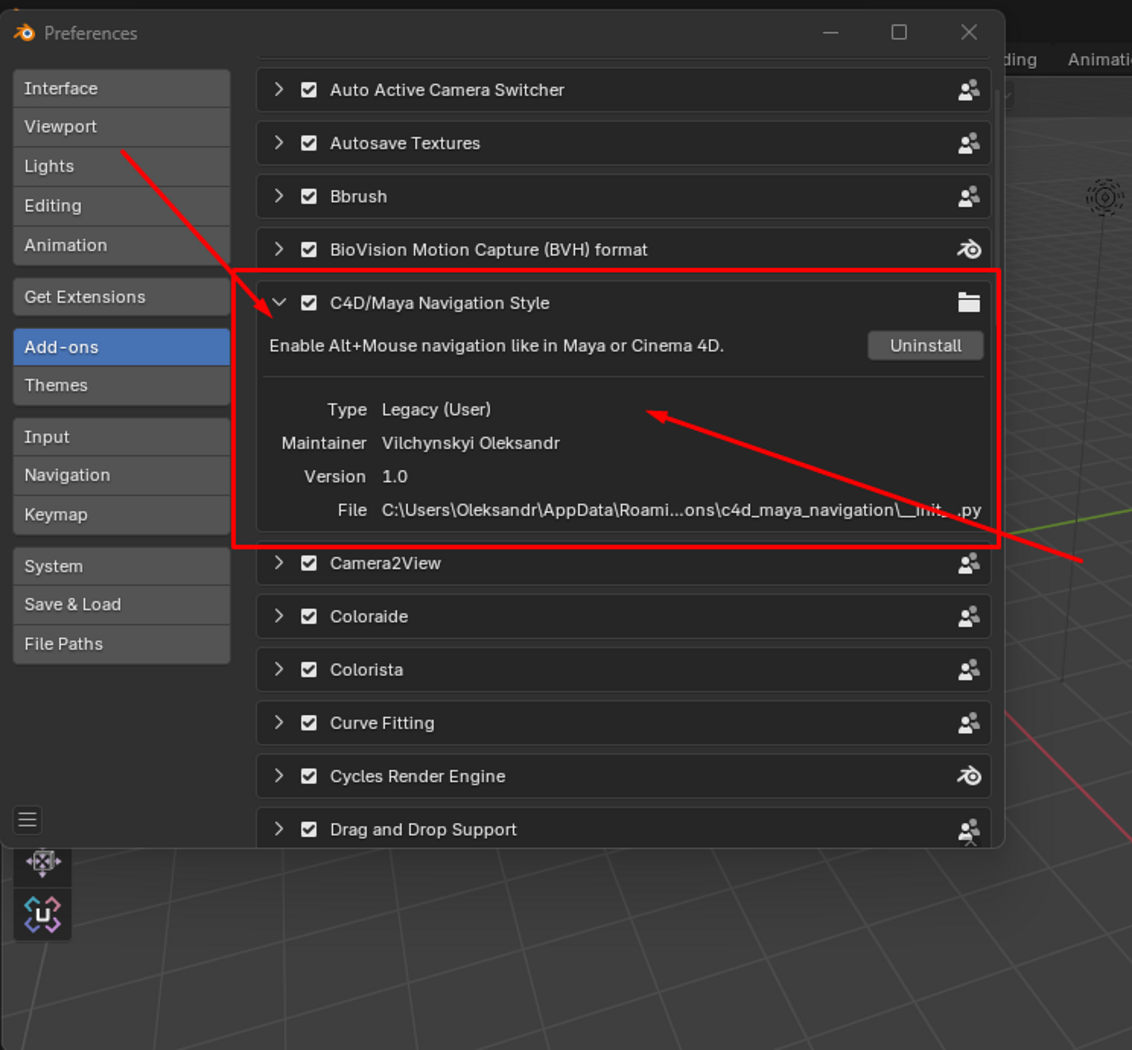Uncheck the Camera2View add-on
The width and height of the screenshot is (1132, 1050).
coord(309,563)
